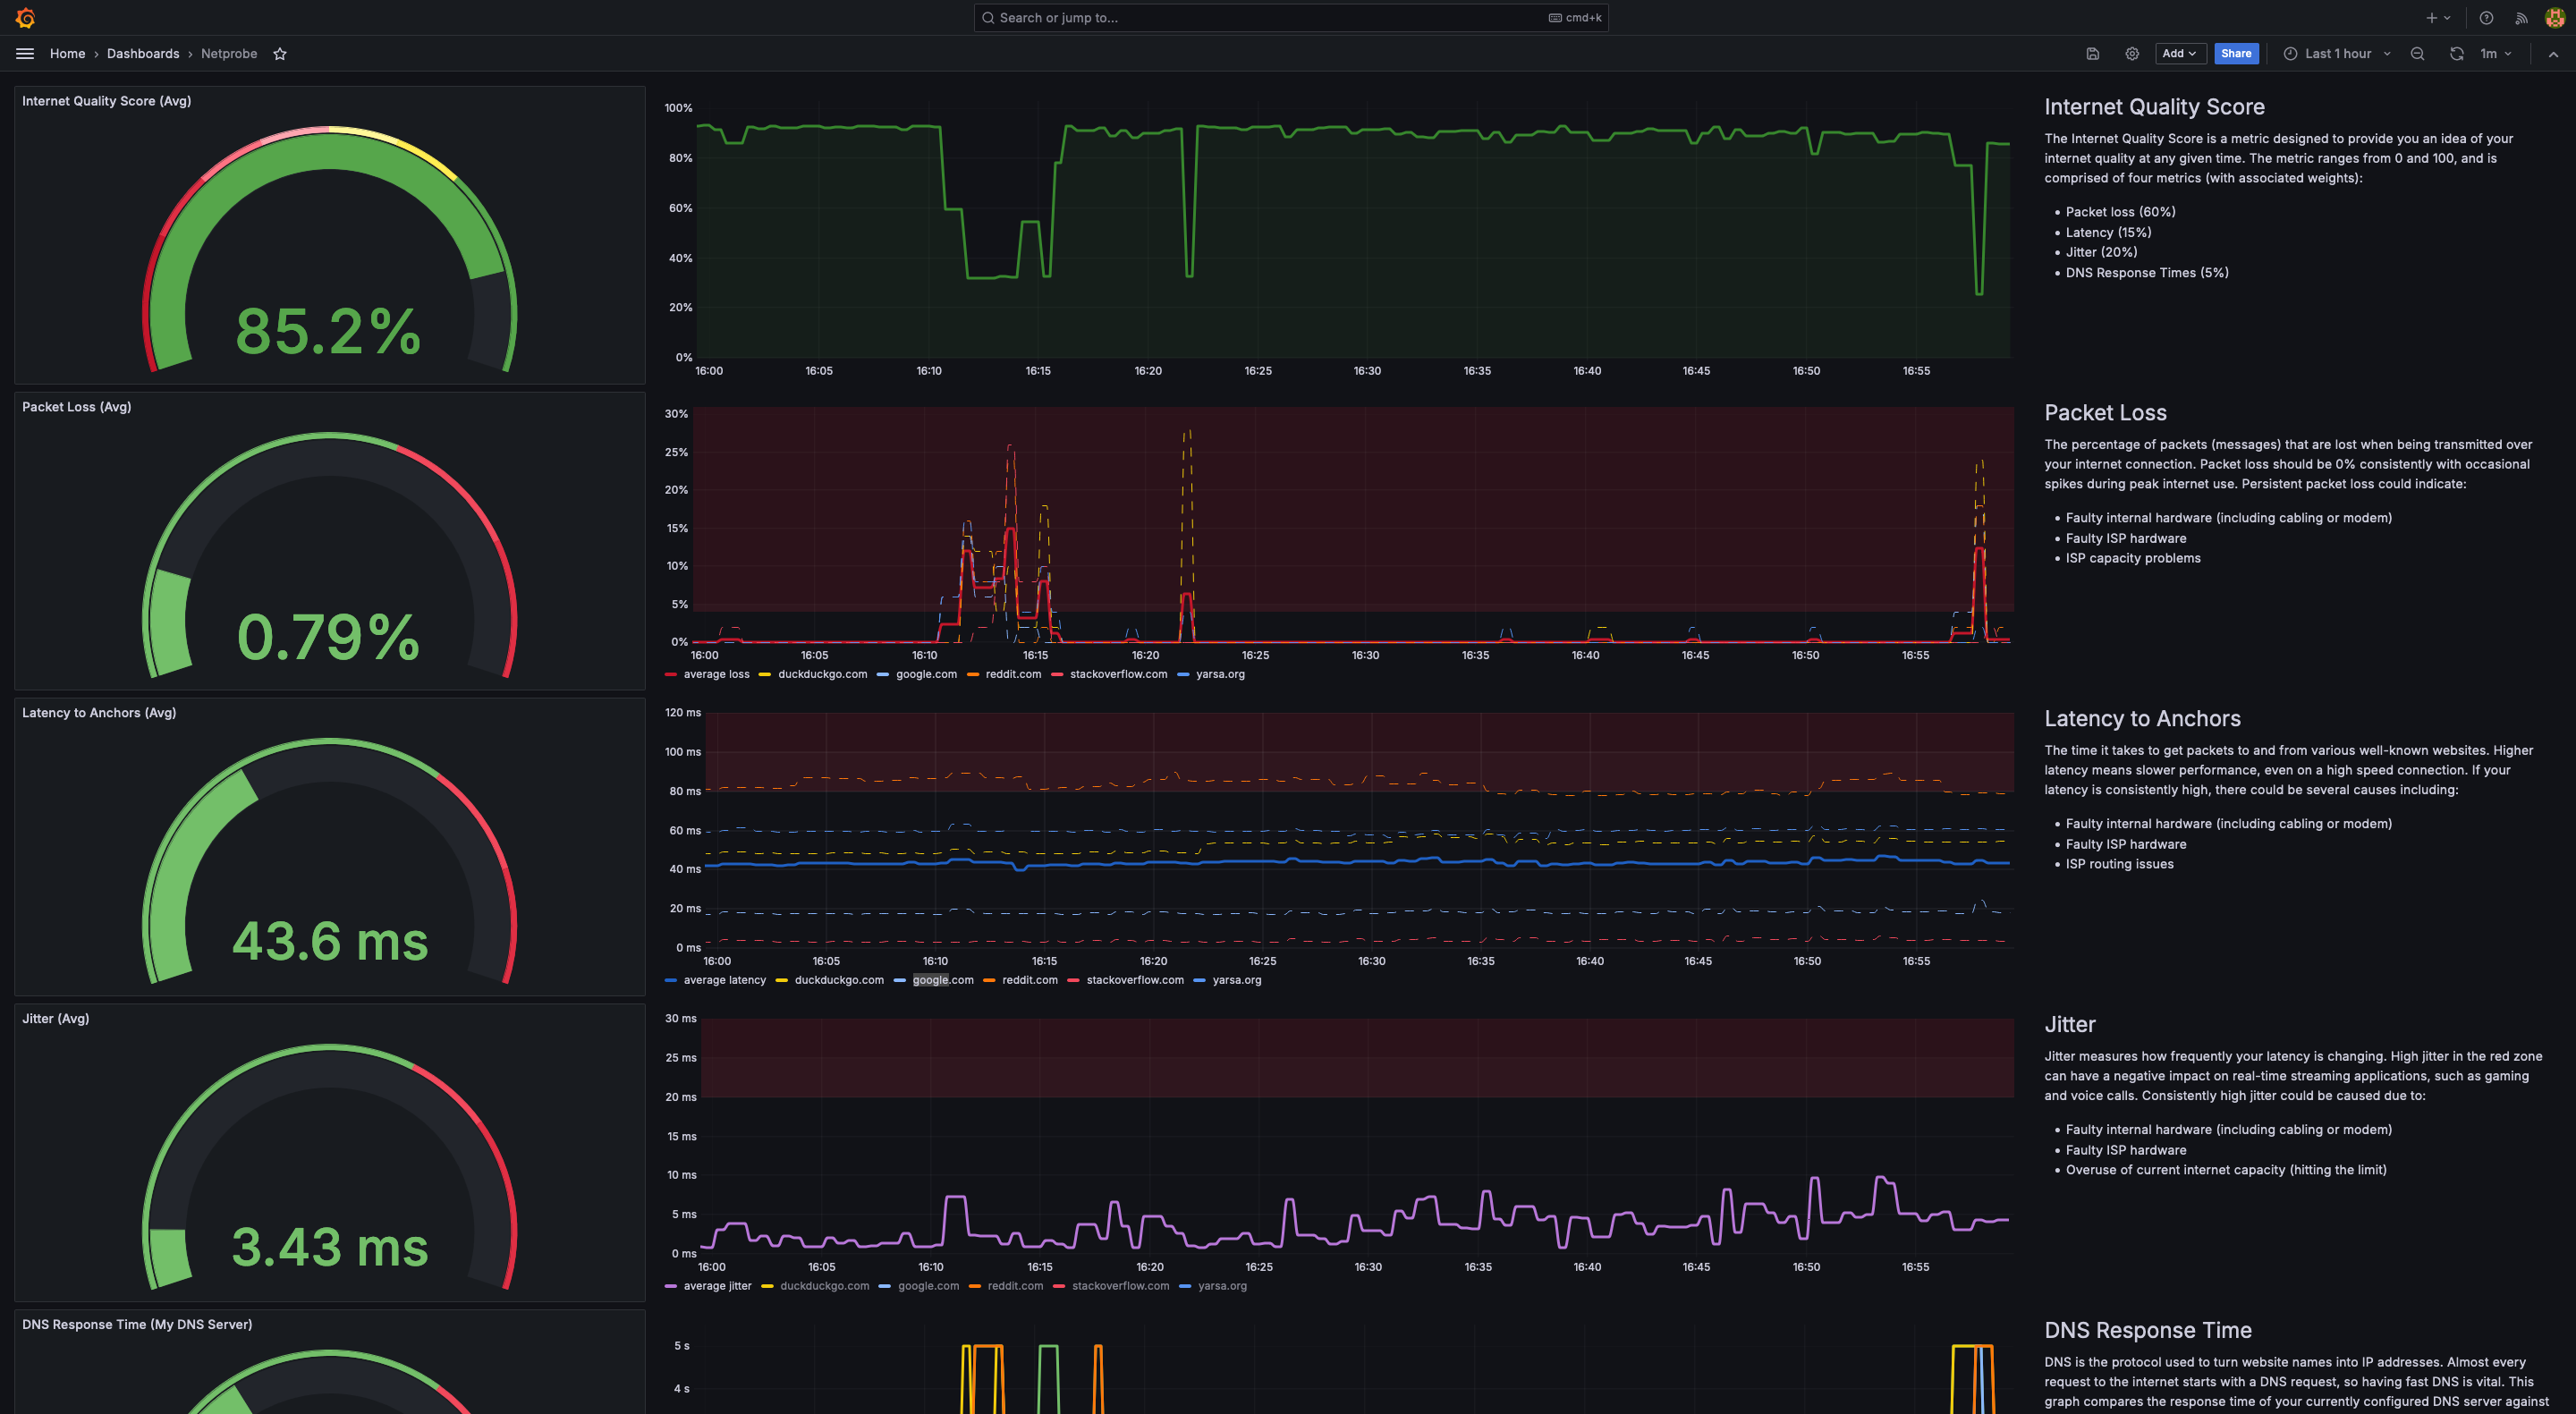This screenshot has height=1414, width=2576.
Task: Change color of average jitter legend swatch
Action: click(x=670, y=1286)
